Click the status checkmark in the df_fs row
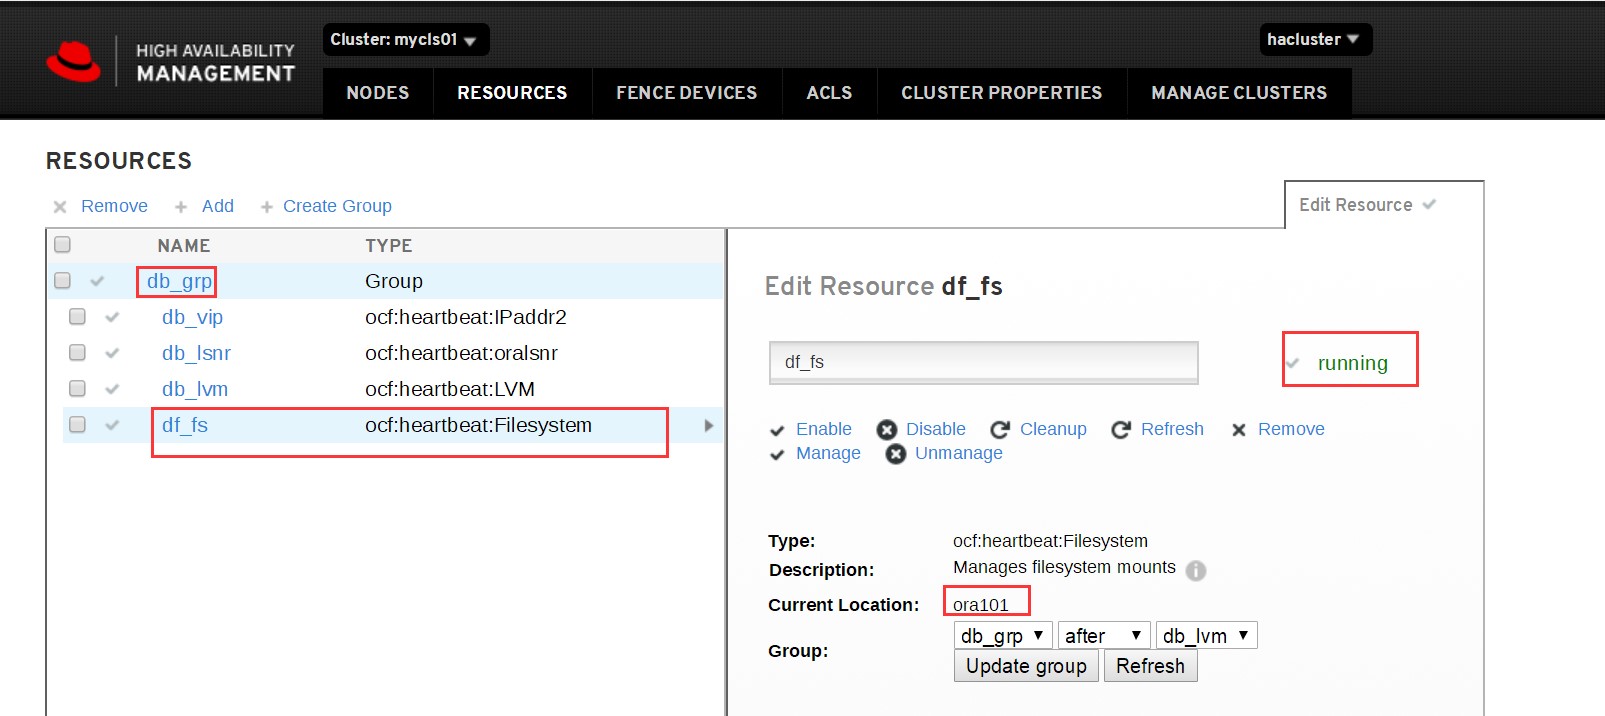This screenshot has width=1605, height=716. (112, 425)
